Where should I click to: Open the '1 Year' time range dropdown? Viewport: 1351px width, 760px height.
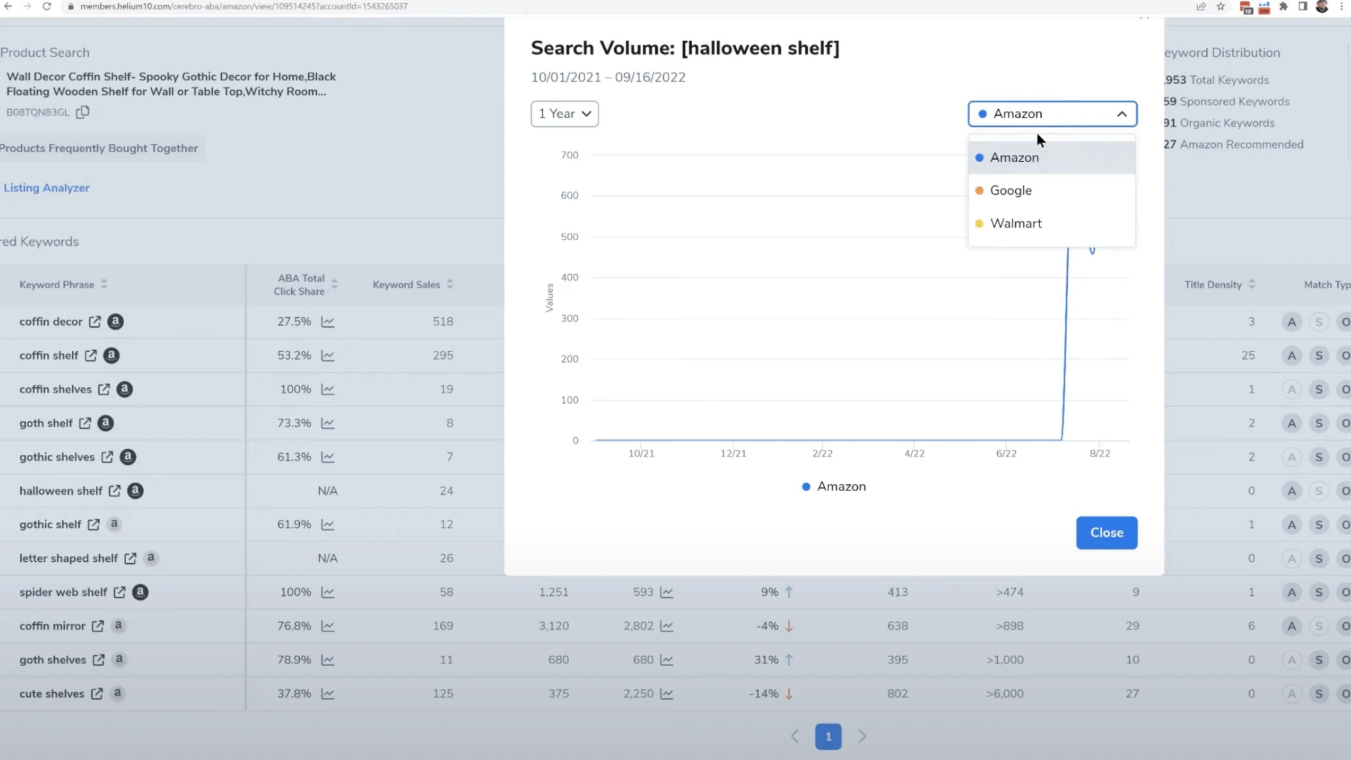(x=564, y=113)
